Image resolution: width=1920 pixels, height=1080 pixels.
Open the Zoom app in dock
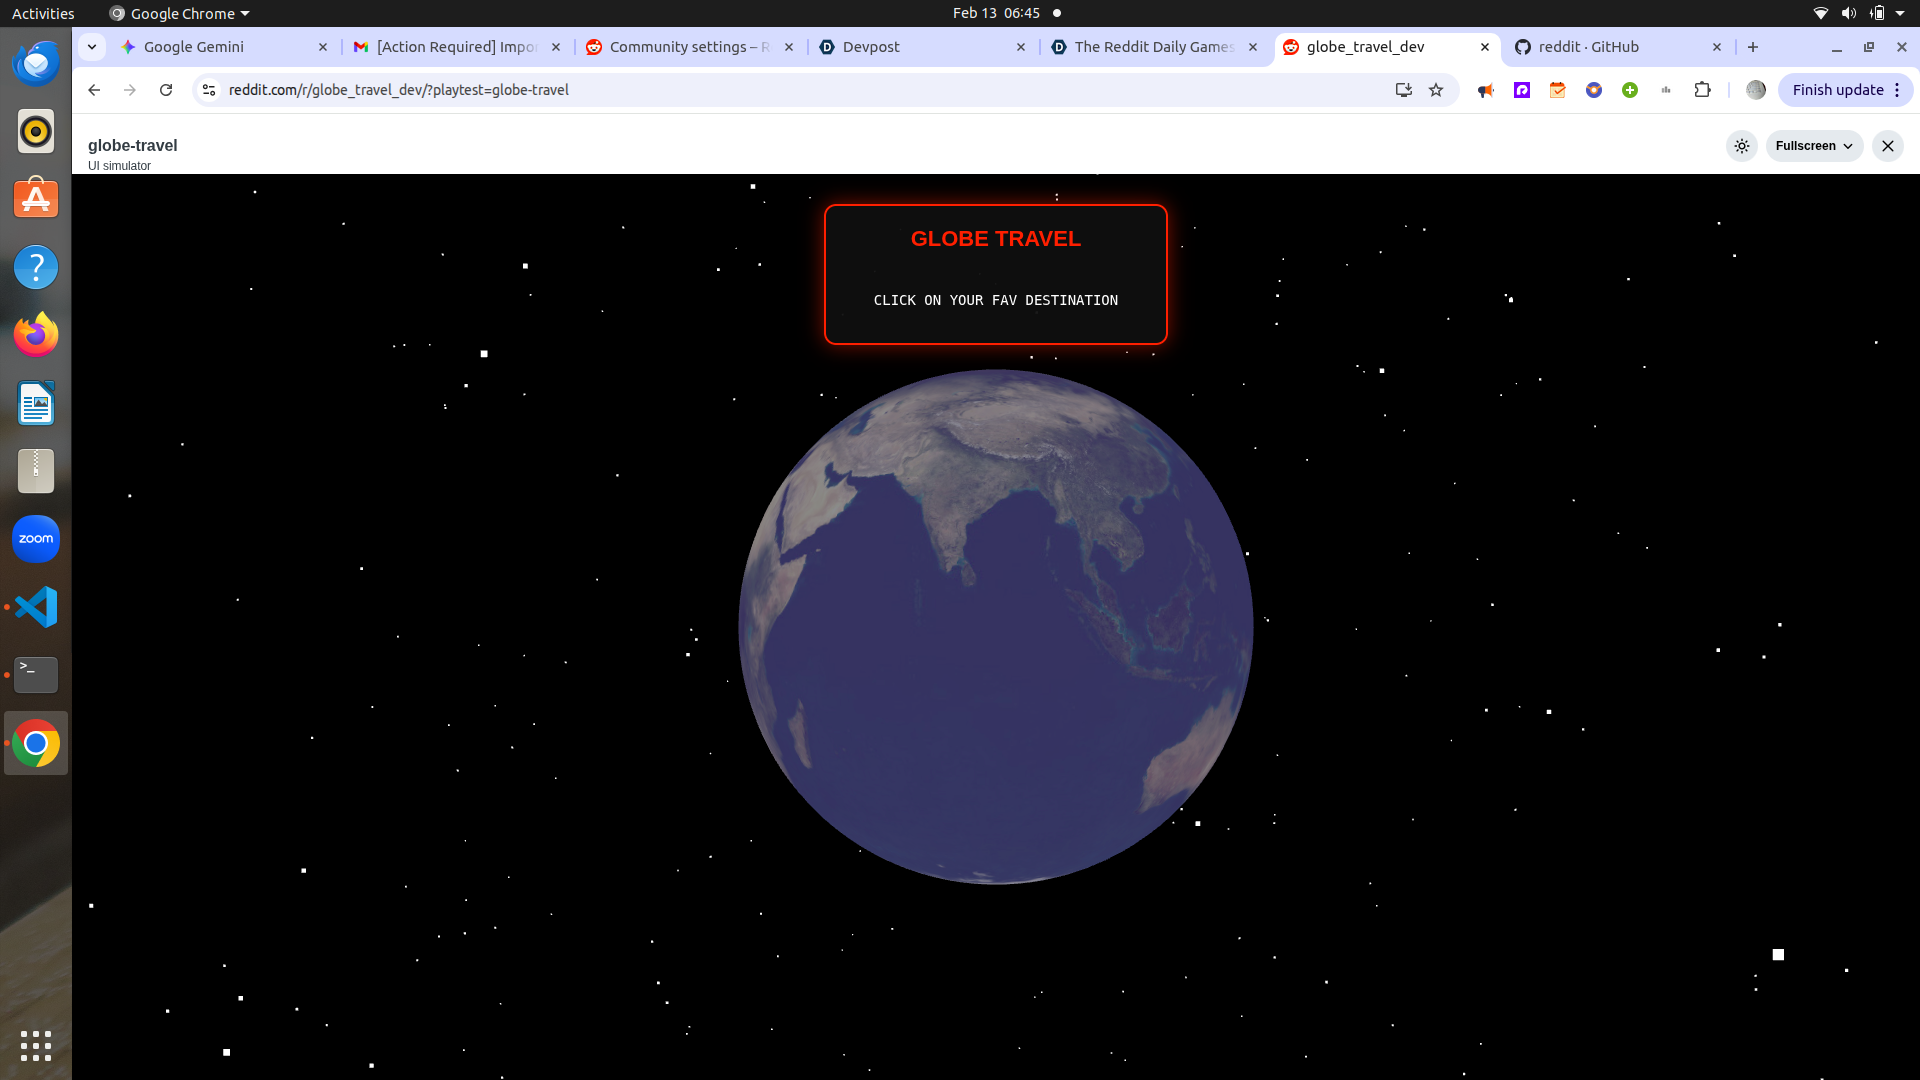pos(36,539)
